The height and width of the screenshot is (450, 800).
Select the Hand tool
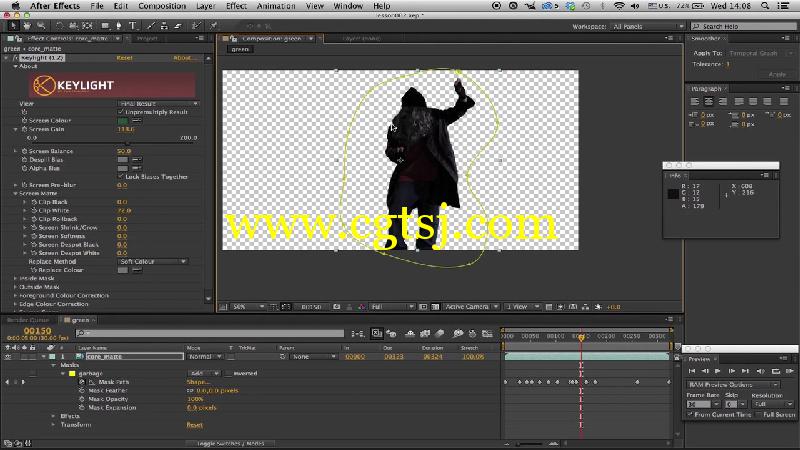click(27, 26)
